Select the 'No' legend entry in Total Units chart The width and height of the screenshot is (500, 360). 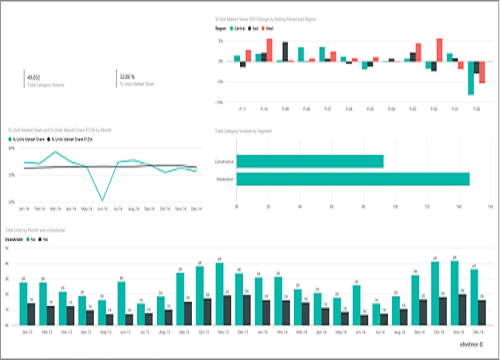click(x=31, y=239)
